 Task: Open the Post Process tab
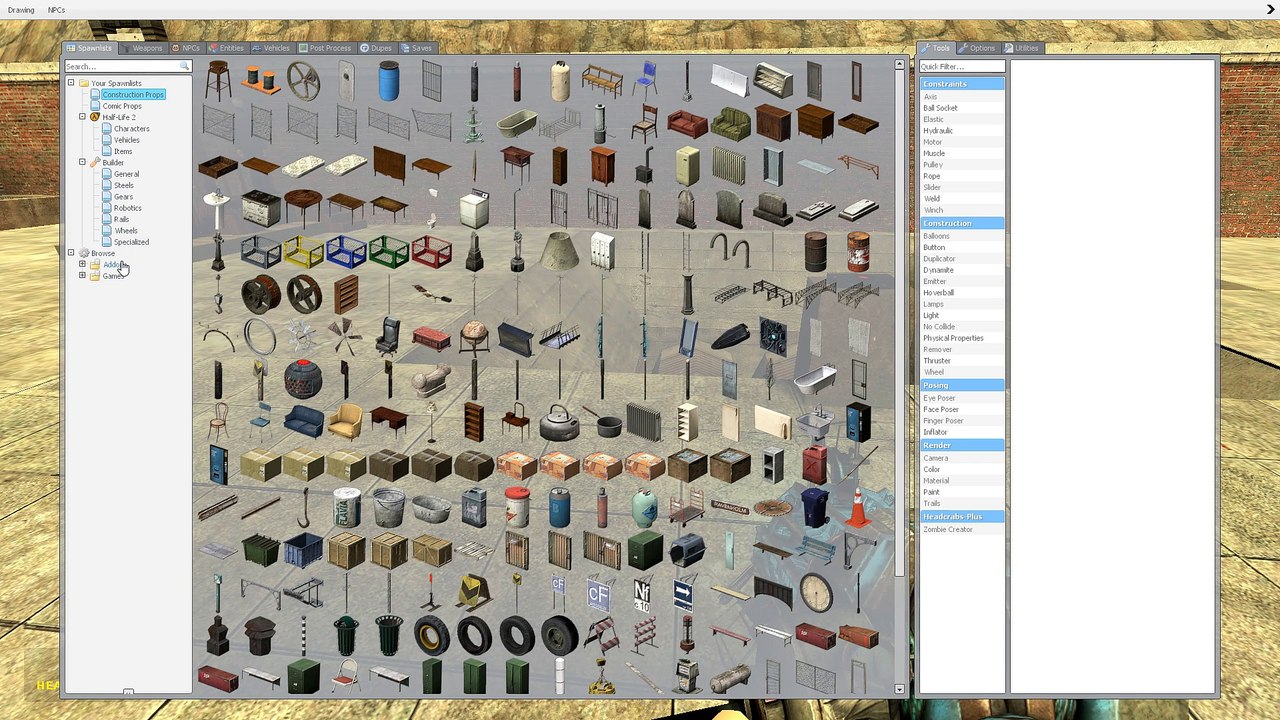326,48
